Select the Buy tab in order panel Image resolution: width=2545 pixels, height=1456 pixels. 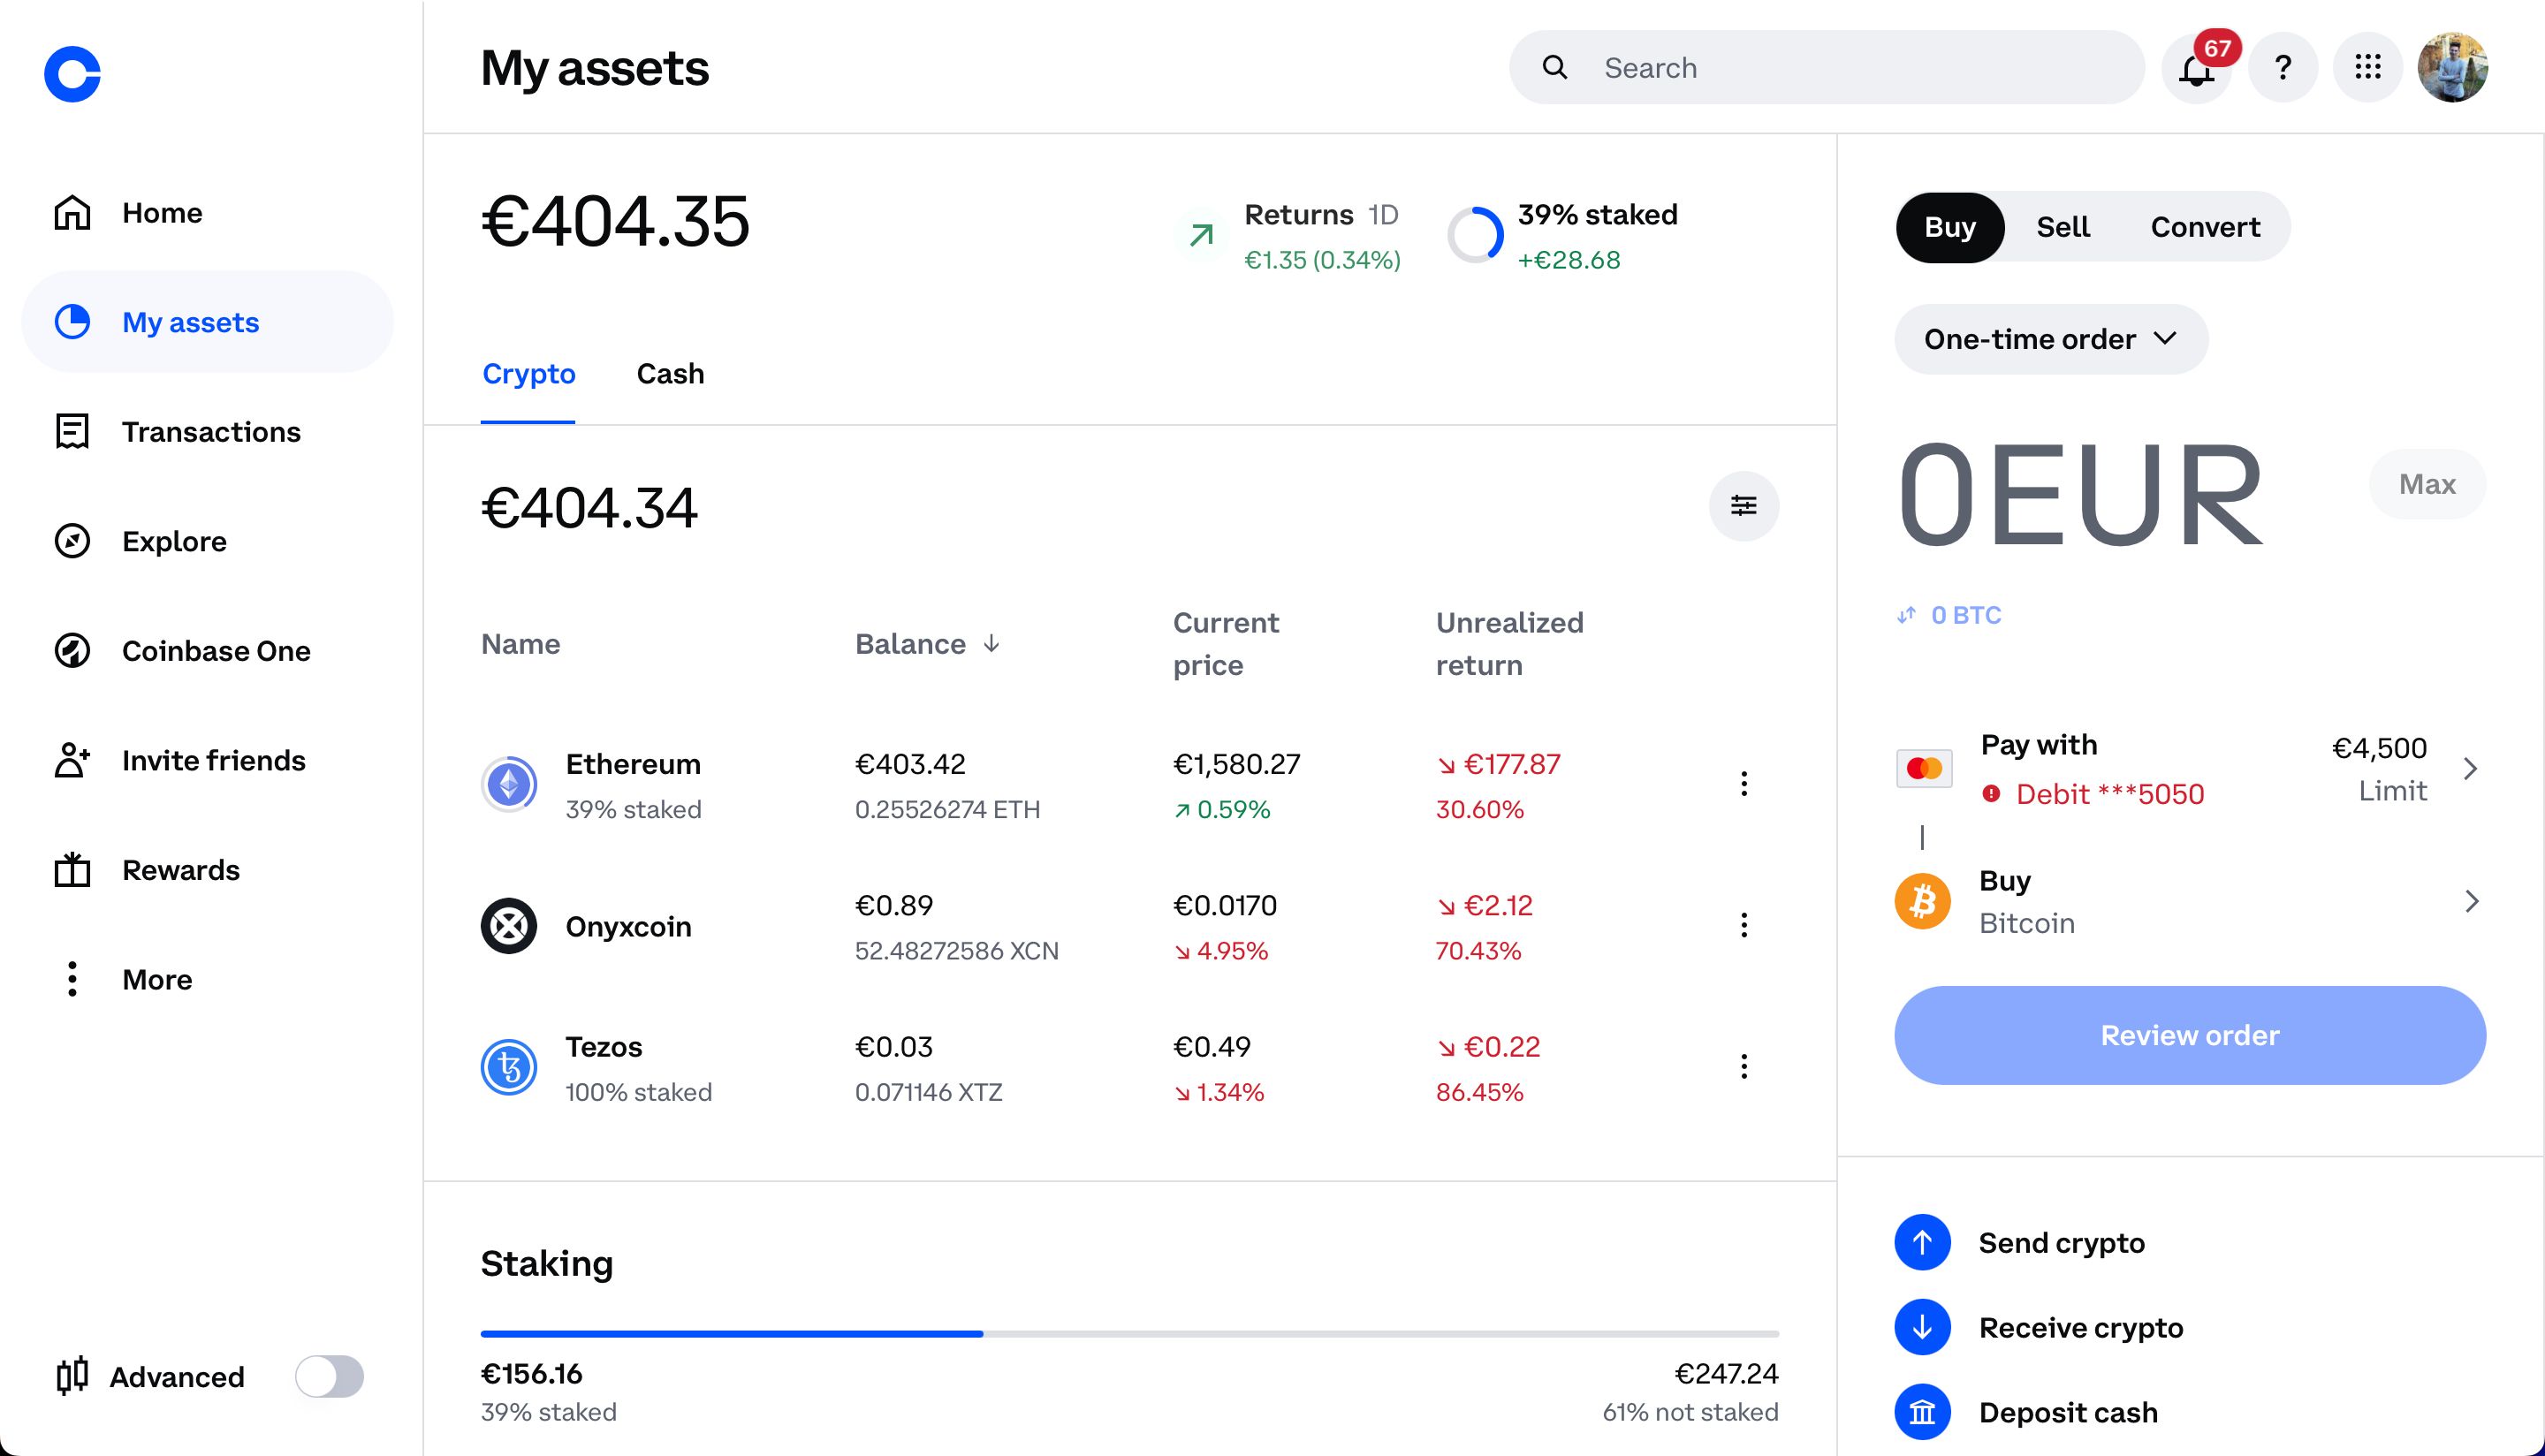pyautogui.click(x=1949, y=227)
